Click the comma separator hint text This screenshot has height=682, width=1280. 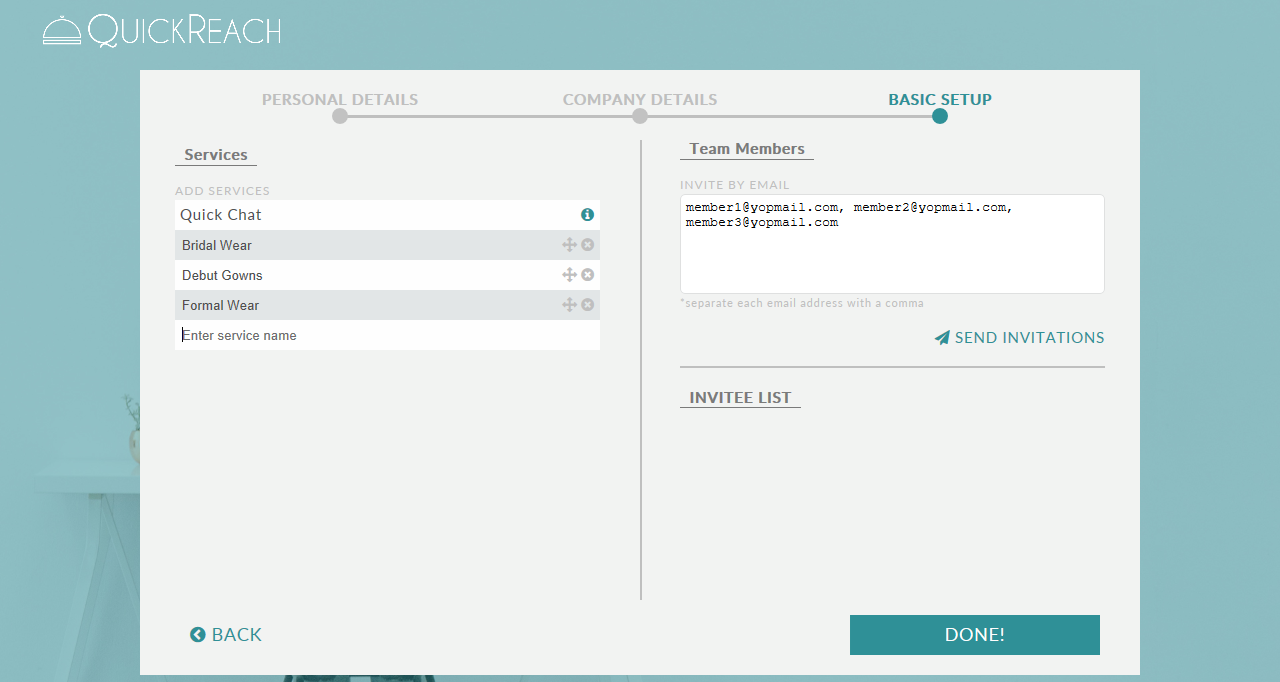(802, 303)
